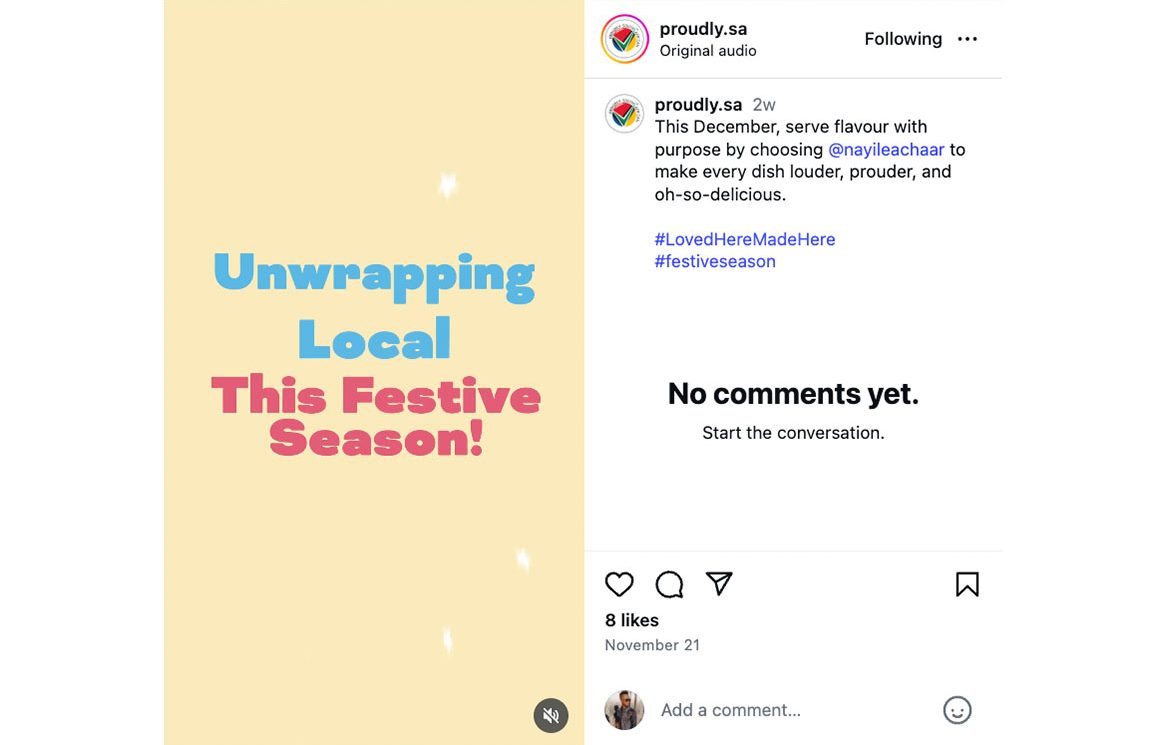Open the three-dots more options menu
1166x745 pixels.
tap(967, 39)
